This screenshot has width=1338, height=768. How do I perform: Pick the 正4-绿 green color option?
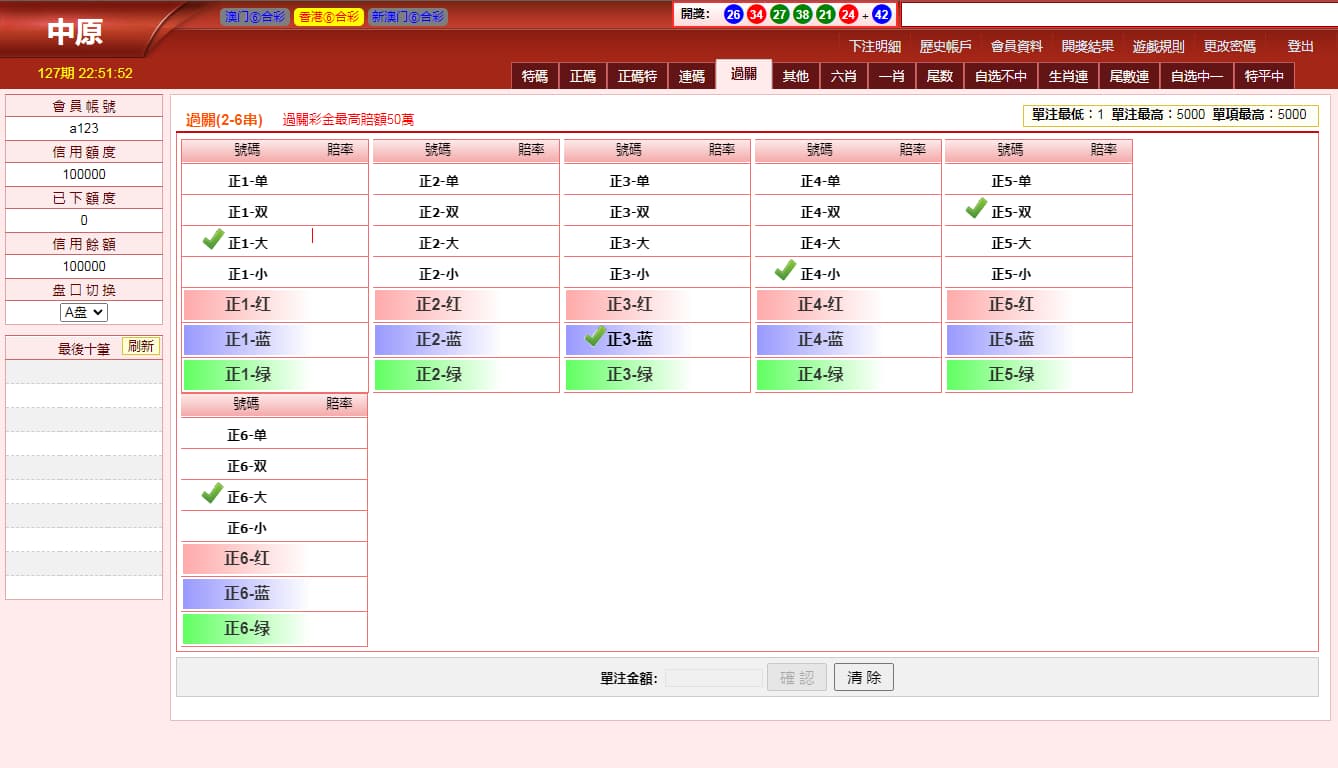pos(820,375)
